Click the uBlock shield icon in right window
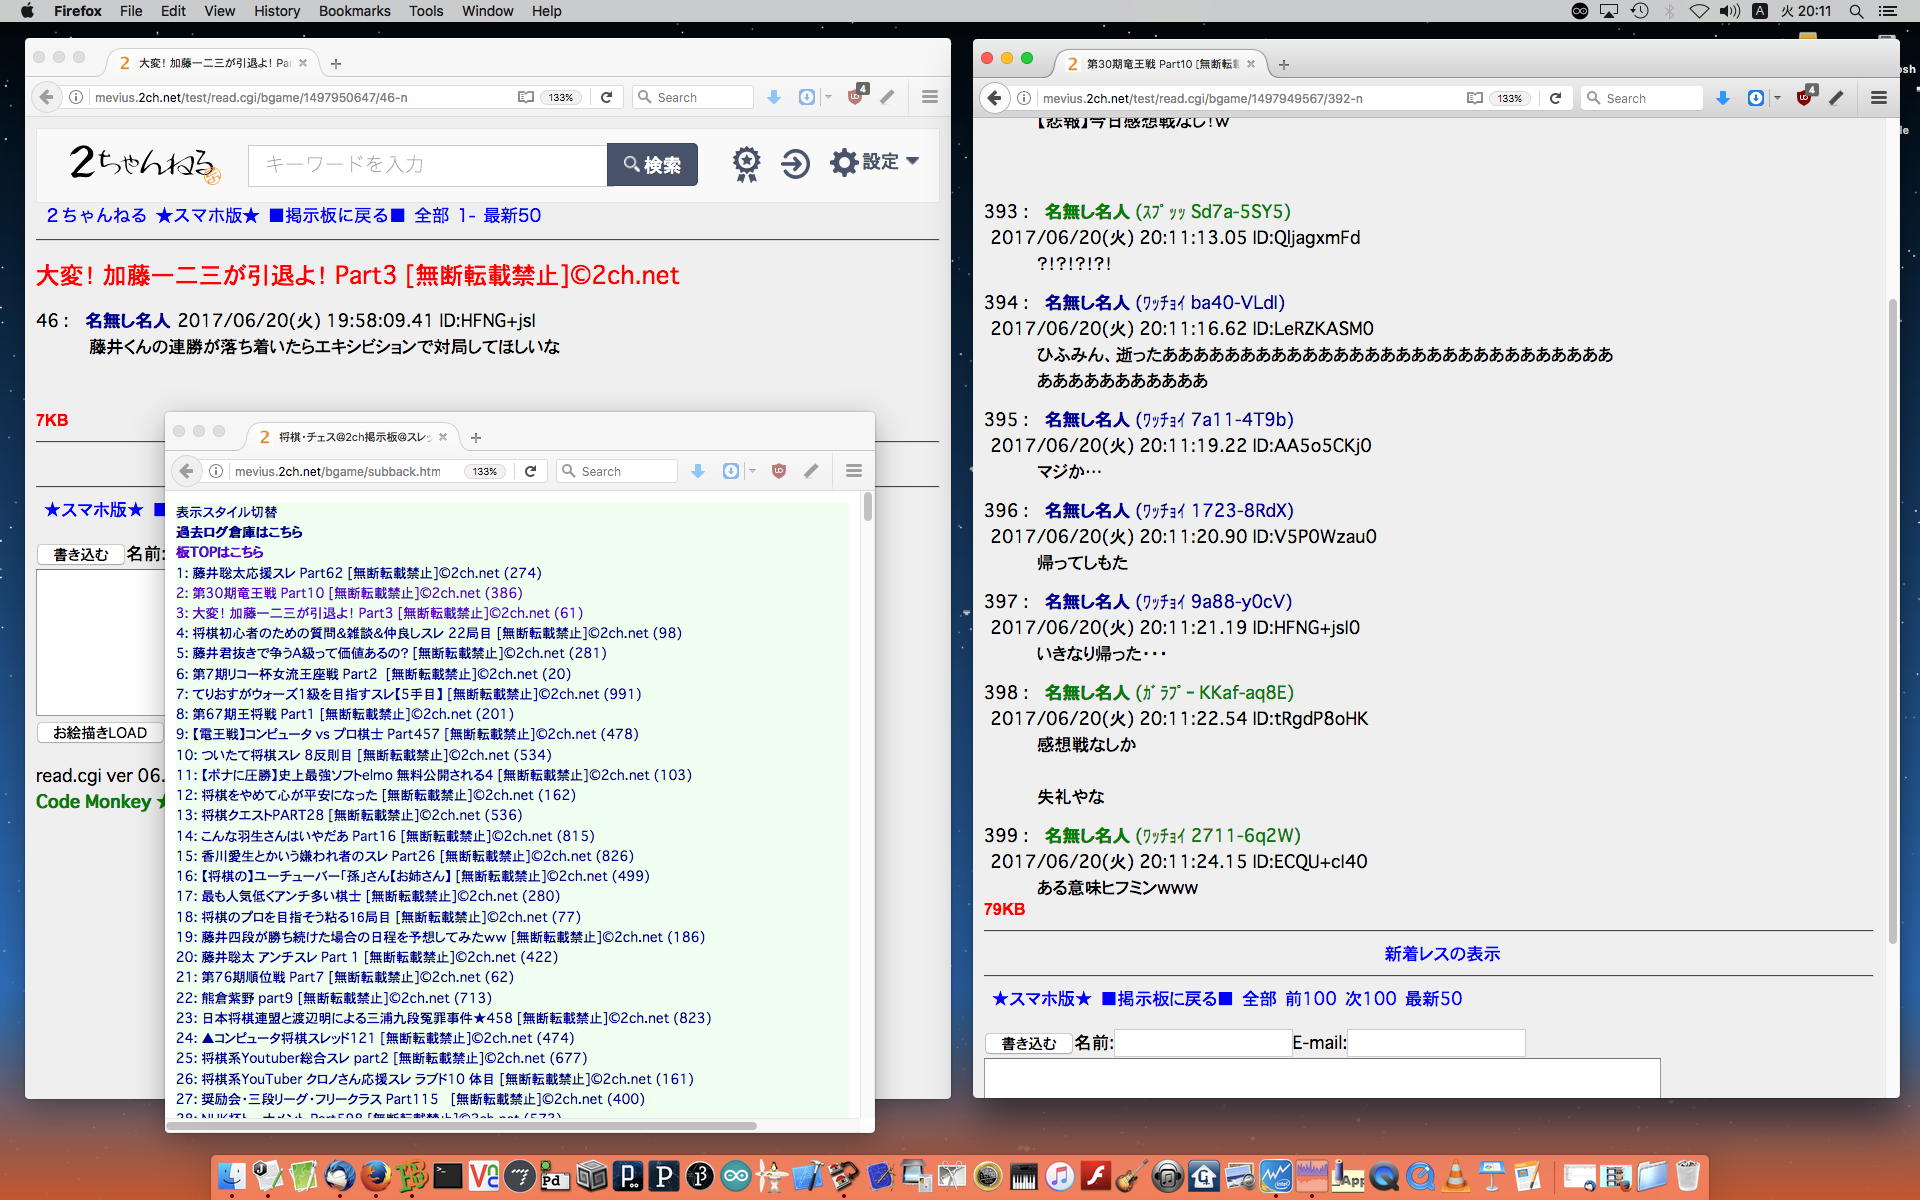Viewport: 1920px width, 1200px height. click(x=1805, y=98)
